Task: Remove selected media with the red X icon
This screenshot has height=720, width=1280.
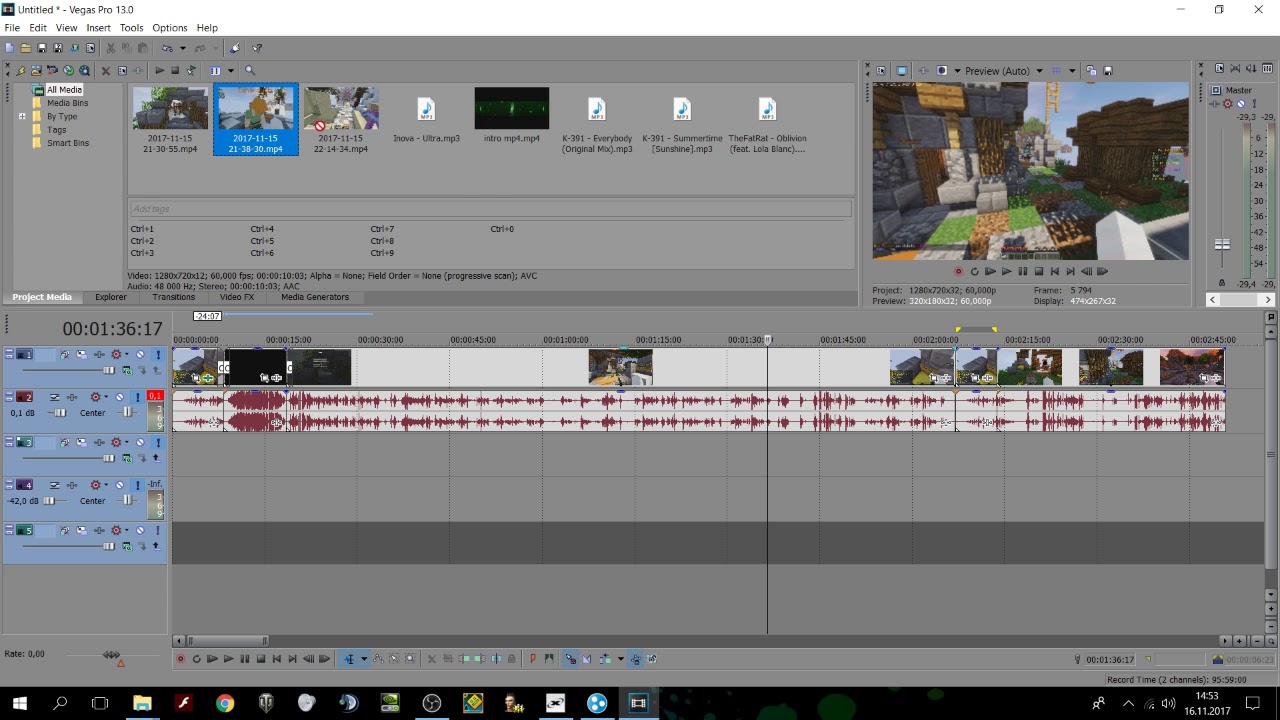Action: 106,71
